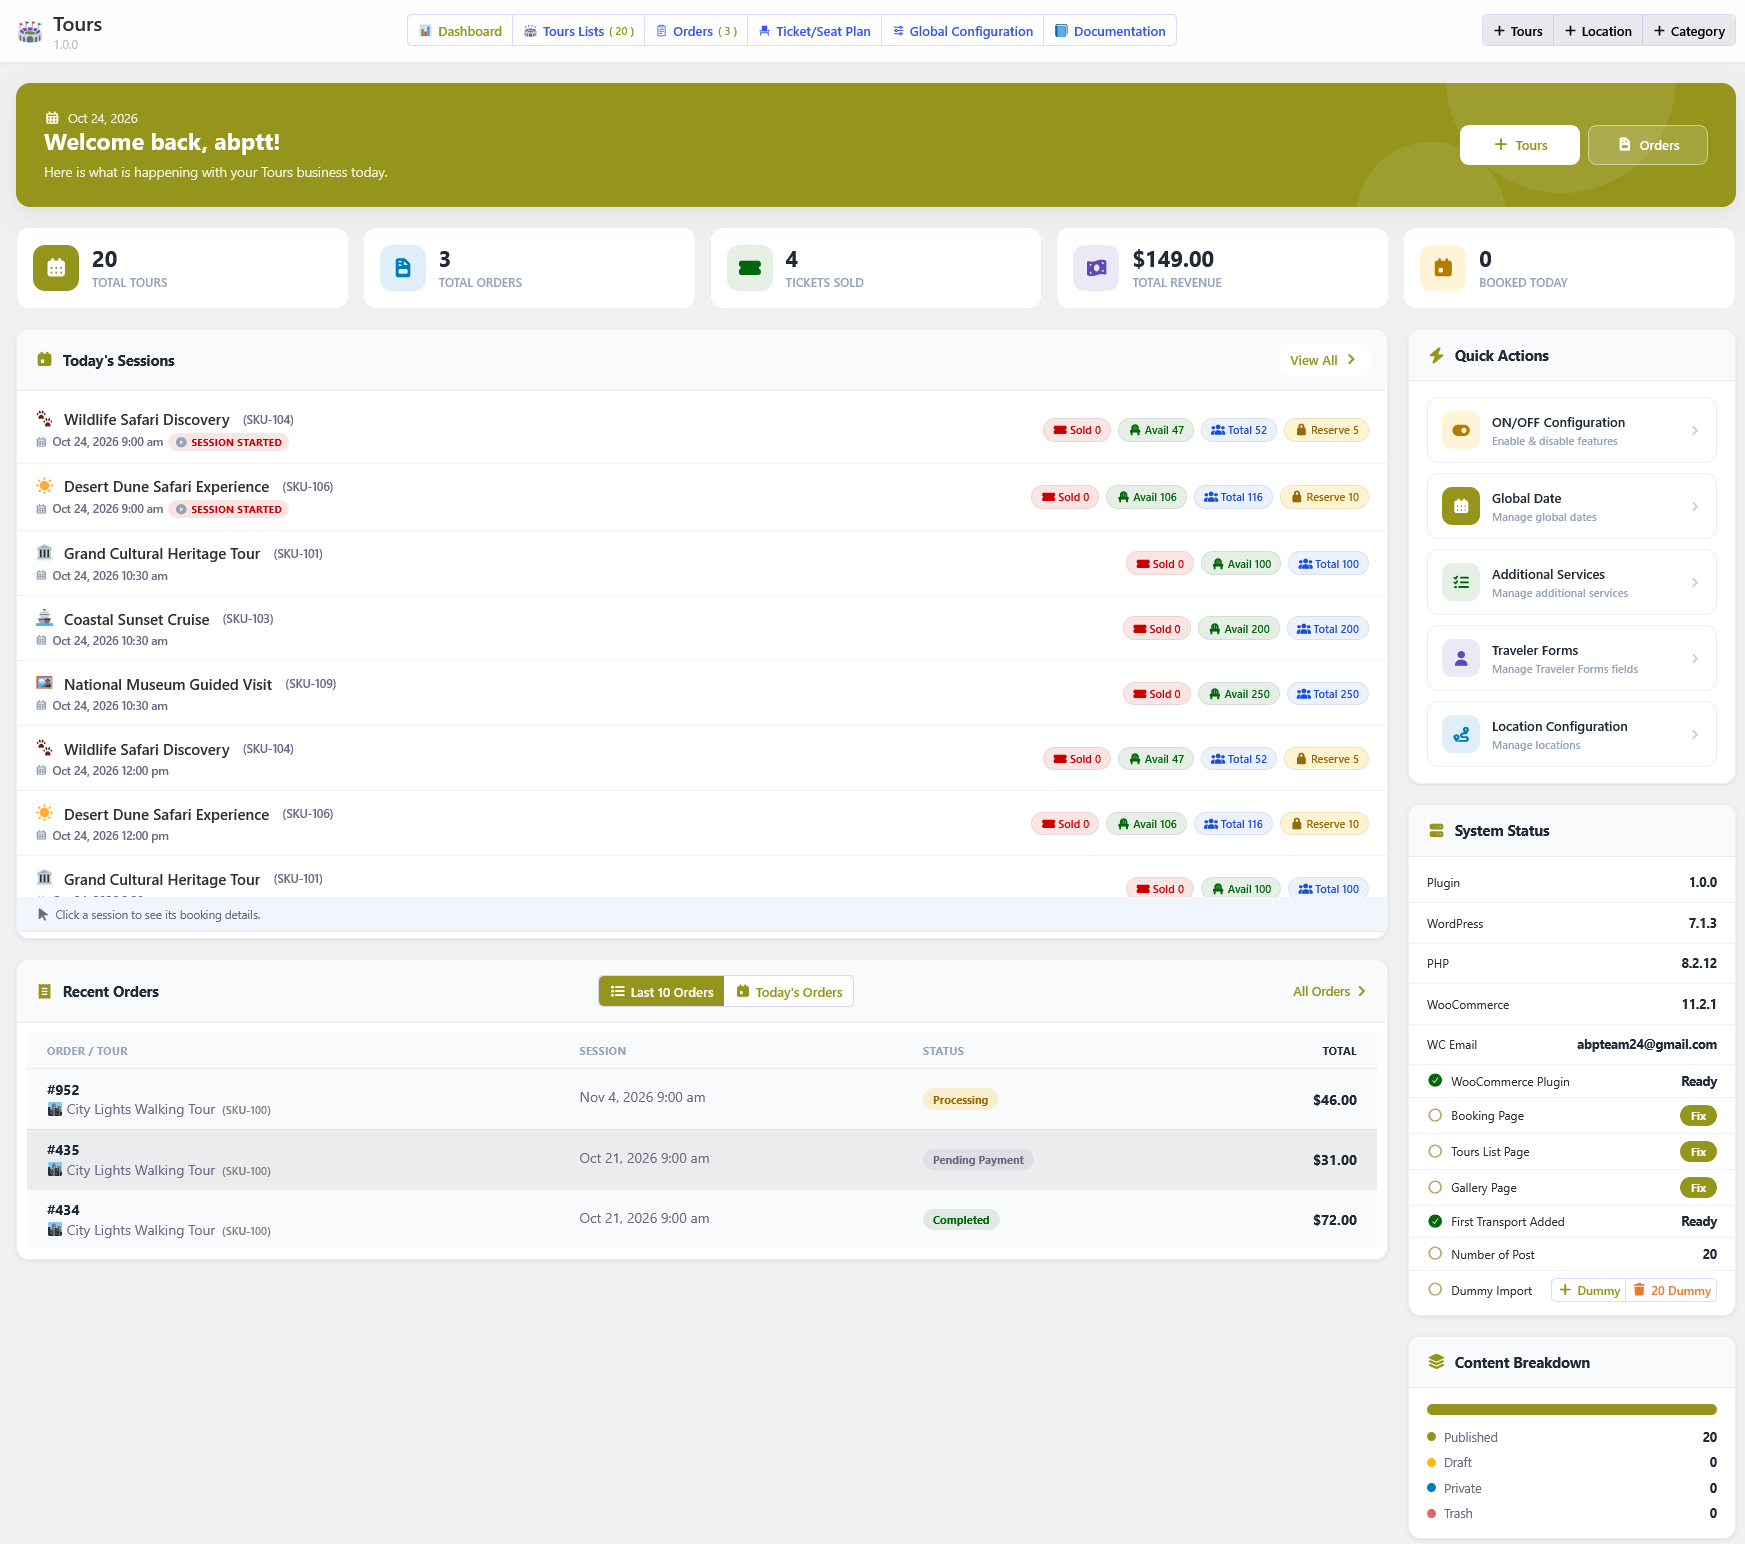Viewport: 1745px width, 1544px height.
Task: Click the status circle next to Gallery Page
Action: [x=1435, y=1187]
